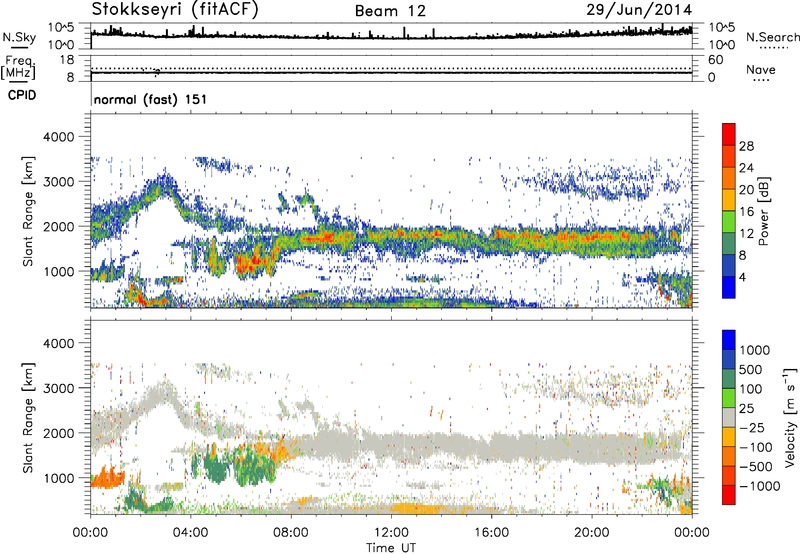The height and width of the screenshot is (554, 800).
Task: Click the '-1000' velocity colorbar tick
Action: (x=759, y=486)
